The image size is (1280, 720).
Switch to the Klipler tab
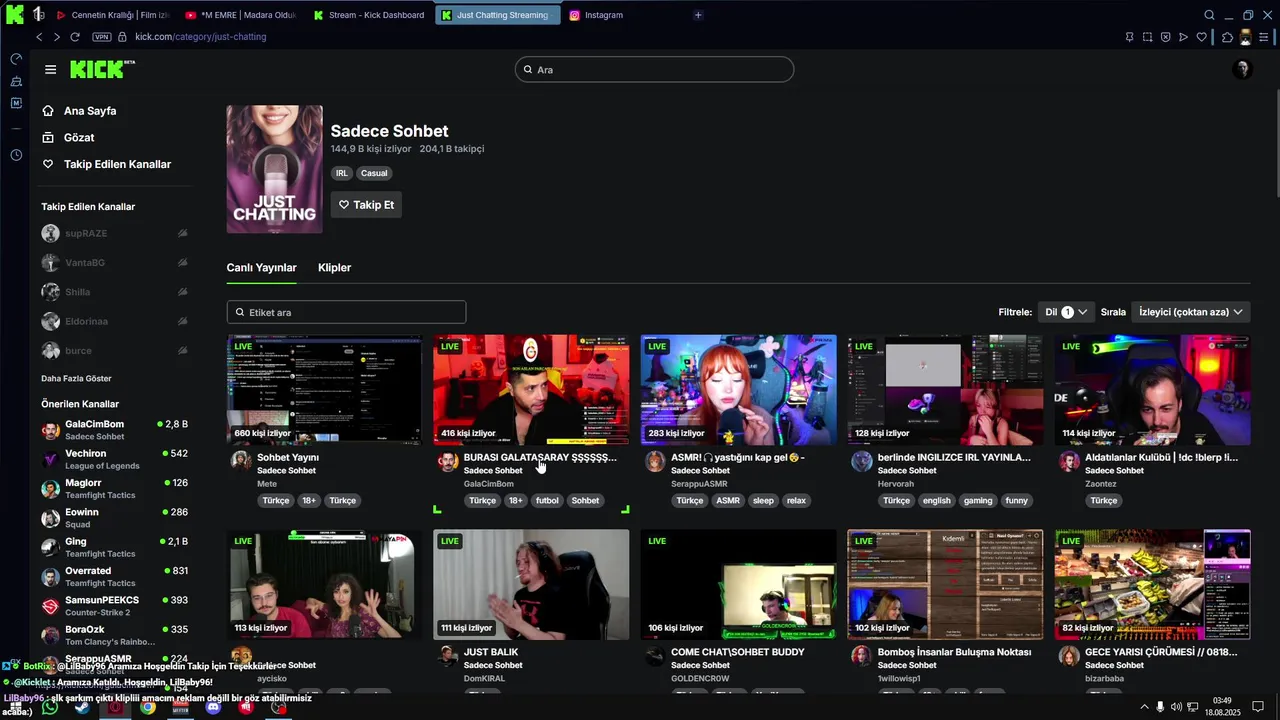334,268
